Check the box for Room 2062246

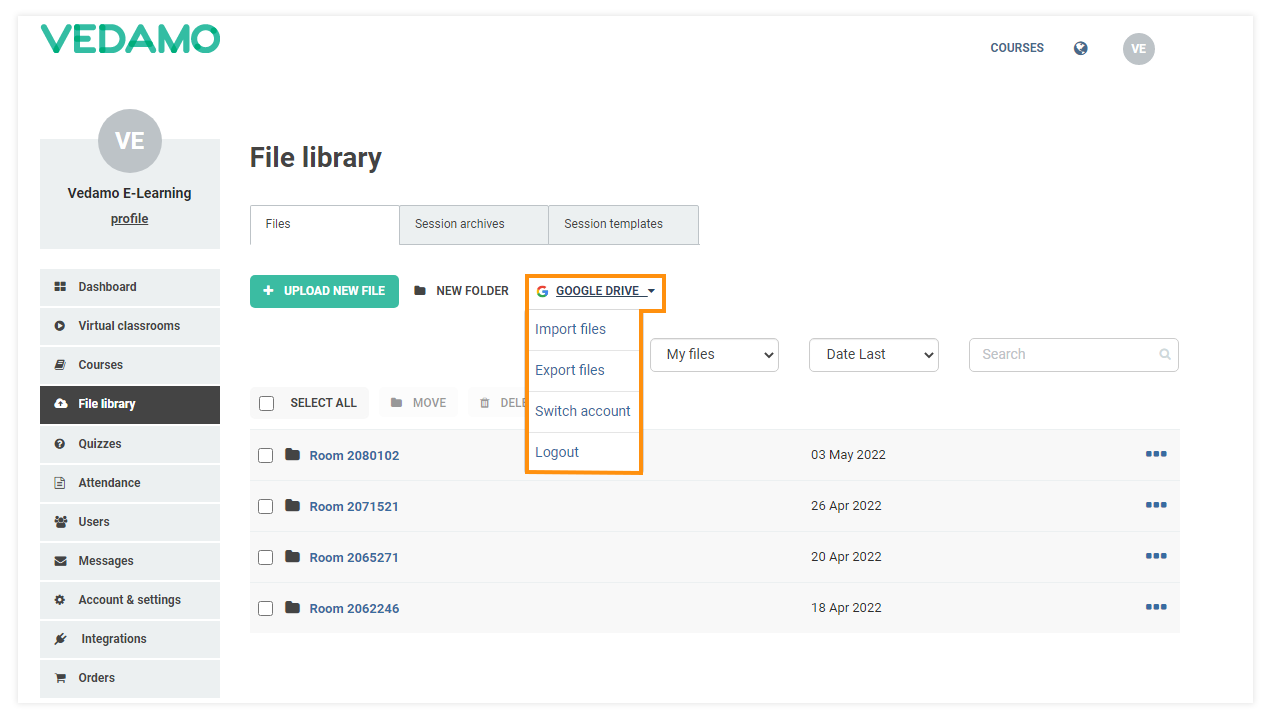(x=266, y=608)
